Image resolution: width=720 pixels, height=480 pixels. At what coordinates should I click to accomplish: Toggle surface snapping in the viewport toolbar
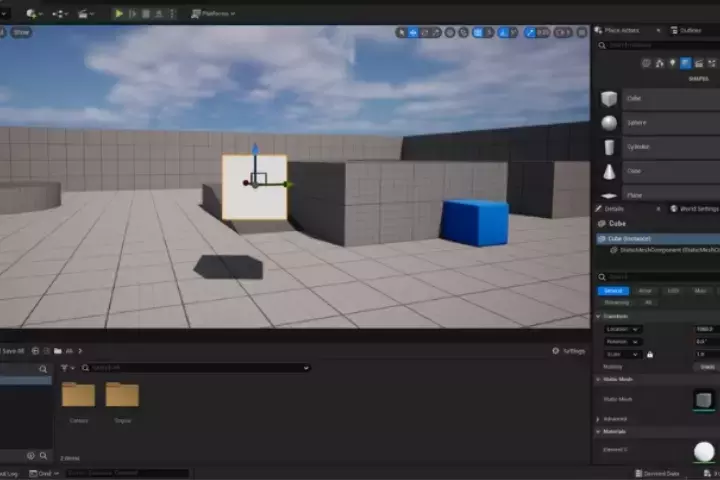click(463, 32)
